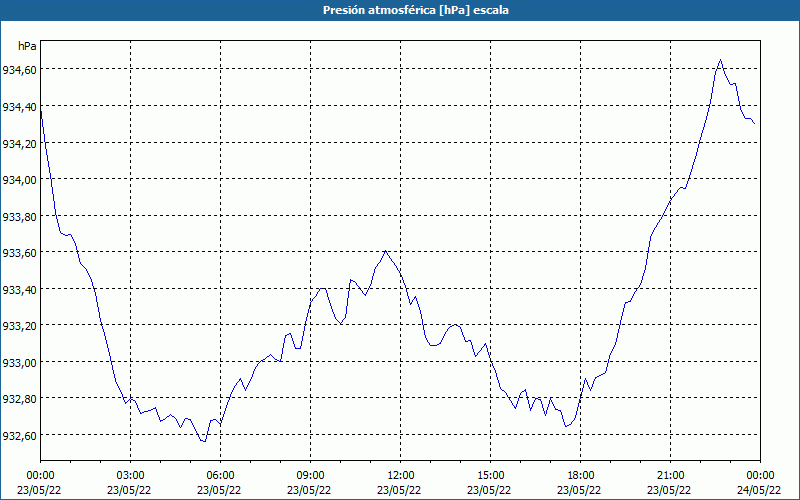The image size is (800, 500).
Task: Select the 933,00 pressure label
Action: [19, 362]
